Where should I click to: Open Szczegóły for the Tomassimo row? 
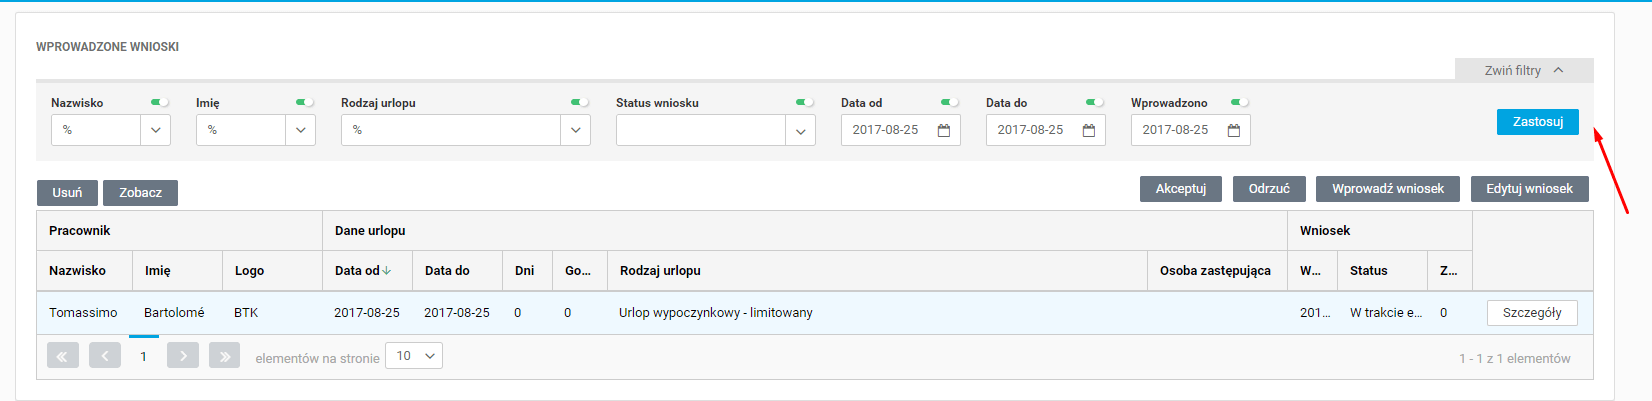(x=1531, y=313)
